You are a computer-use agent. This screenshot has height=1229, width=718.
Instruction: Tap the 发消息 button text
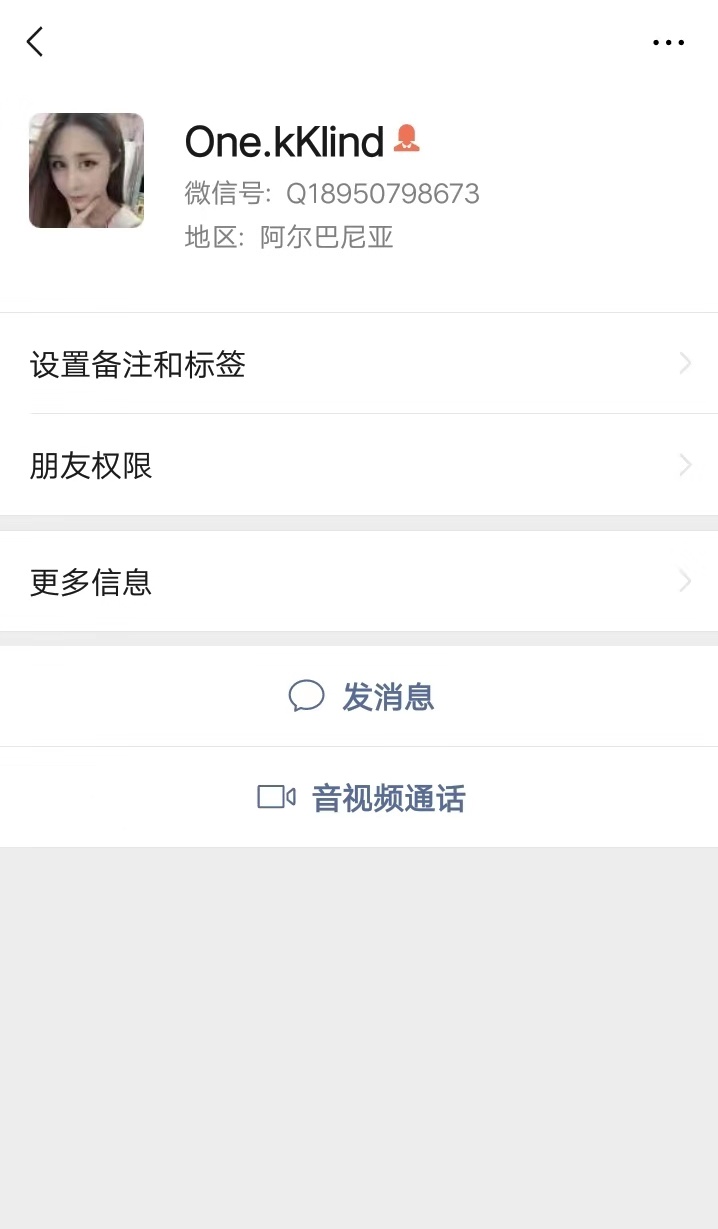click(x=388, y=696)
